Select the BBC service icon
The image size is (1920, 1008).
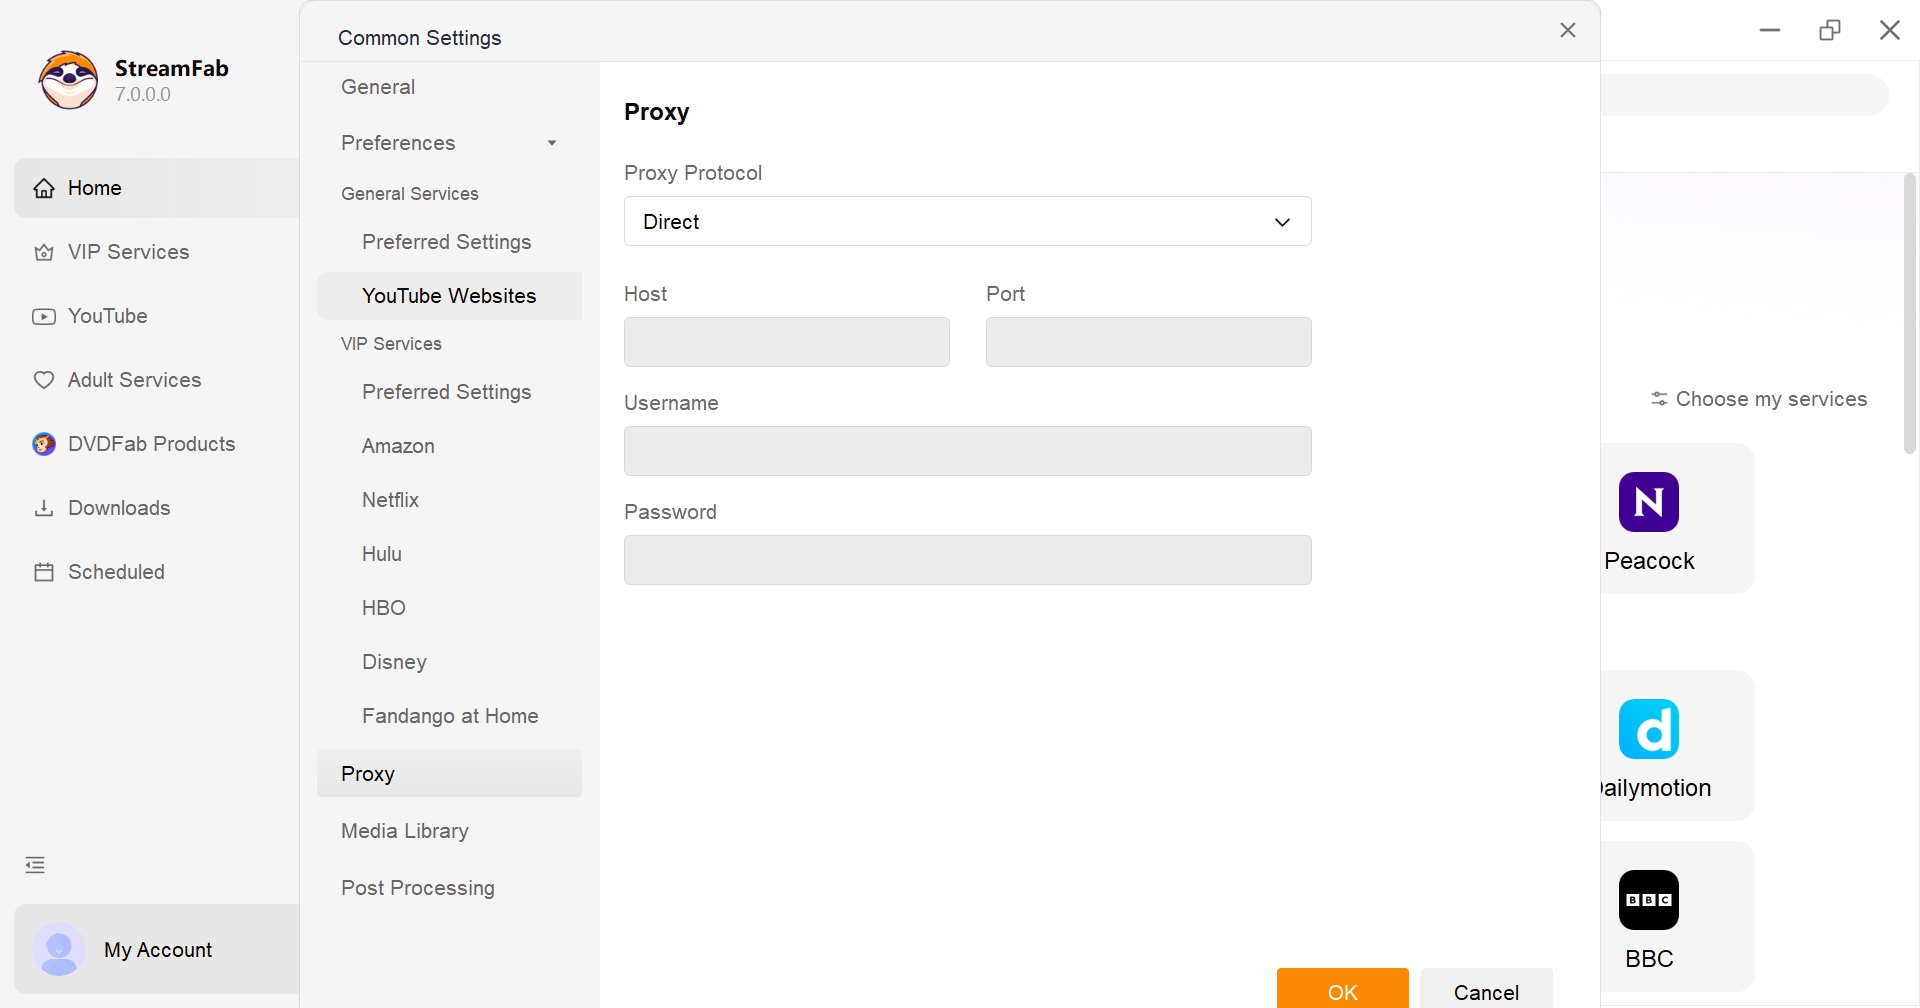[x=1648, y=900]
